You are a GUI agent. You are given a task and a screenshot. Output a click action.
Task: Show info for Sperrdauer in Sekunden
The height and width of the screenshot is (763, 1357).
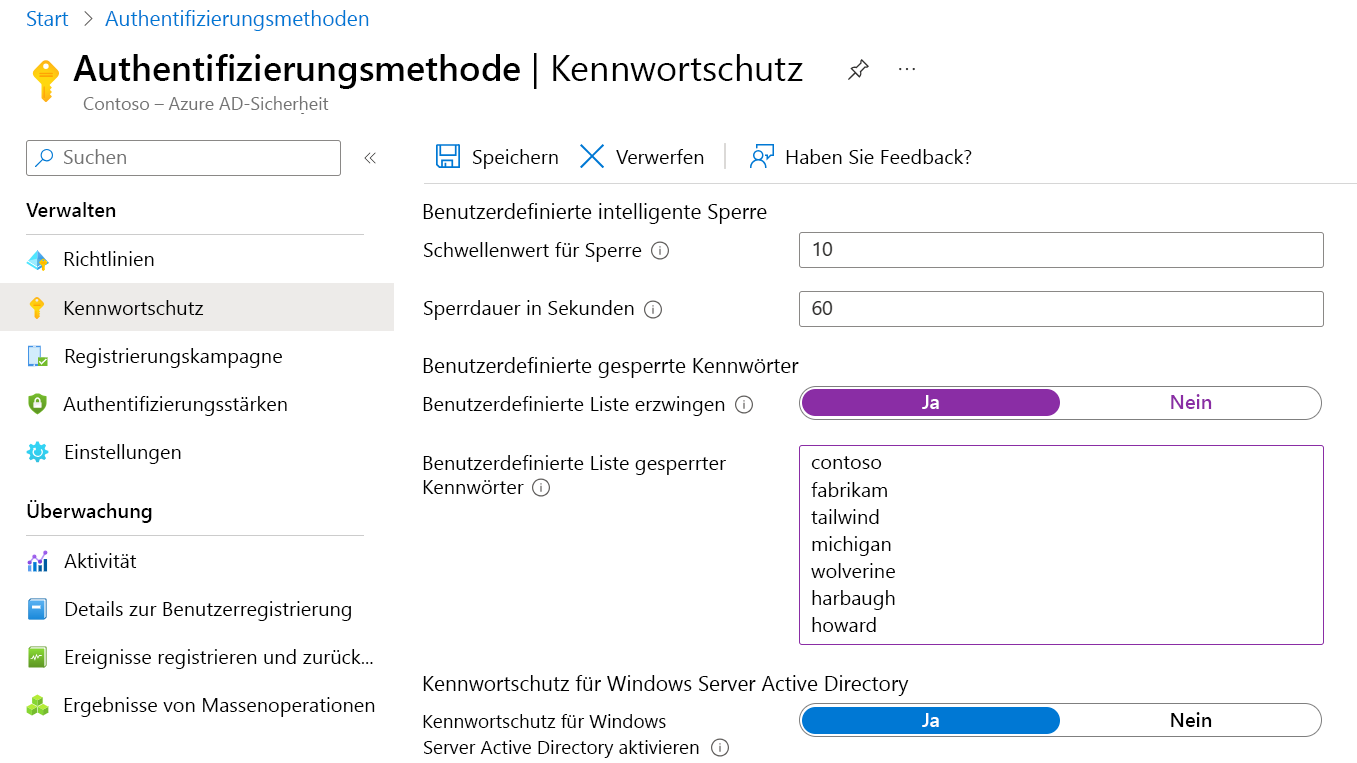tap(653, 310)
